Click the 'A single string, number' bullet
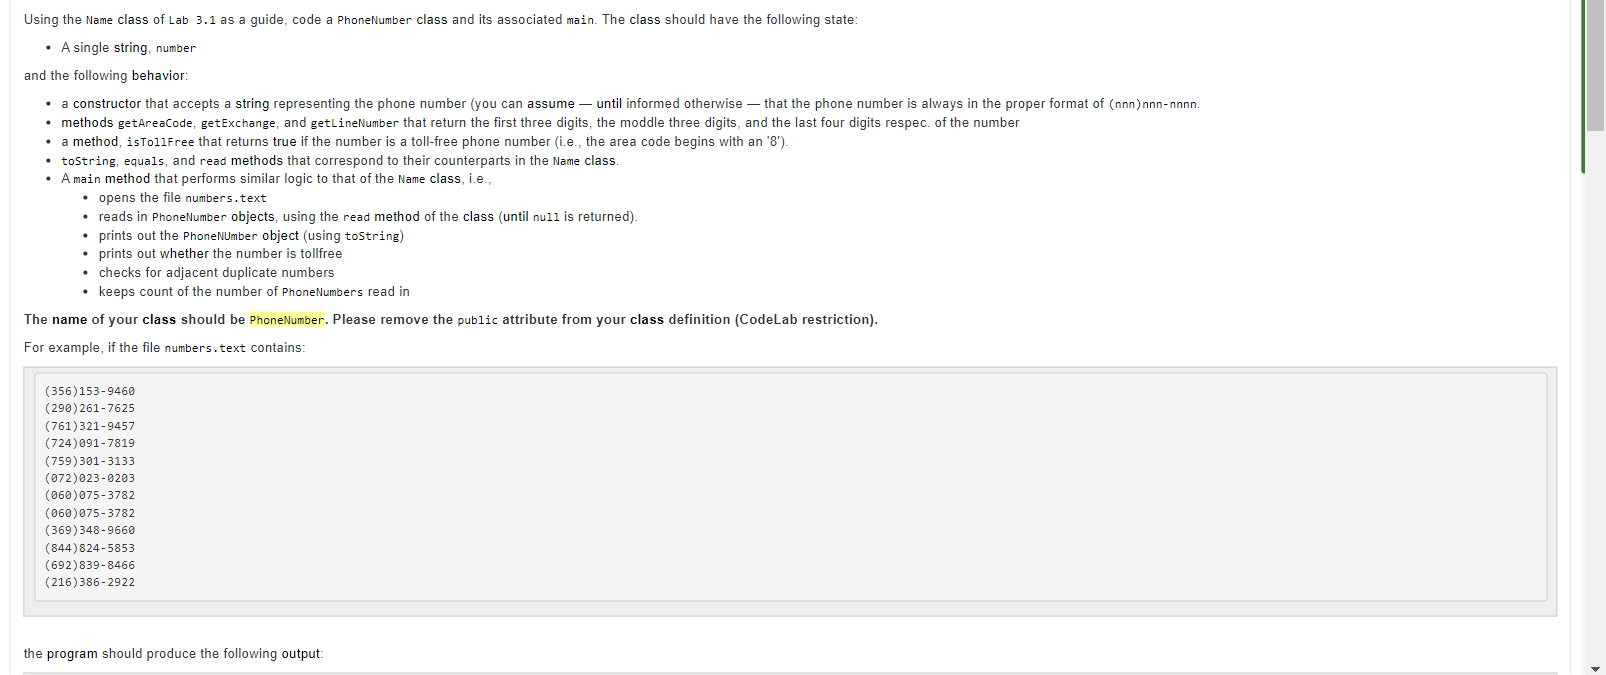 click(x=128, y=48)
